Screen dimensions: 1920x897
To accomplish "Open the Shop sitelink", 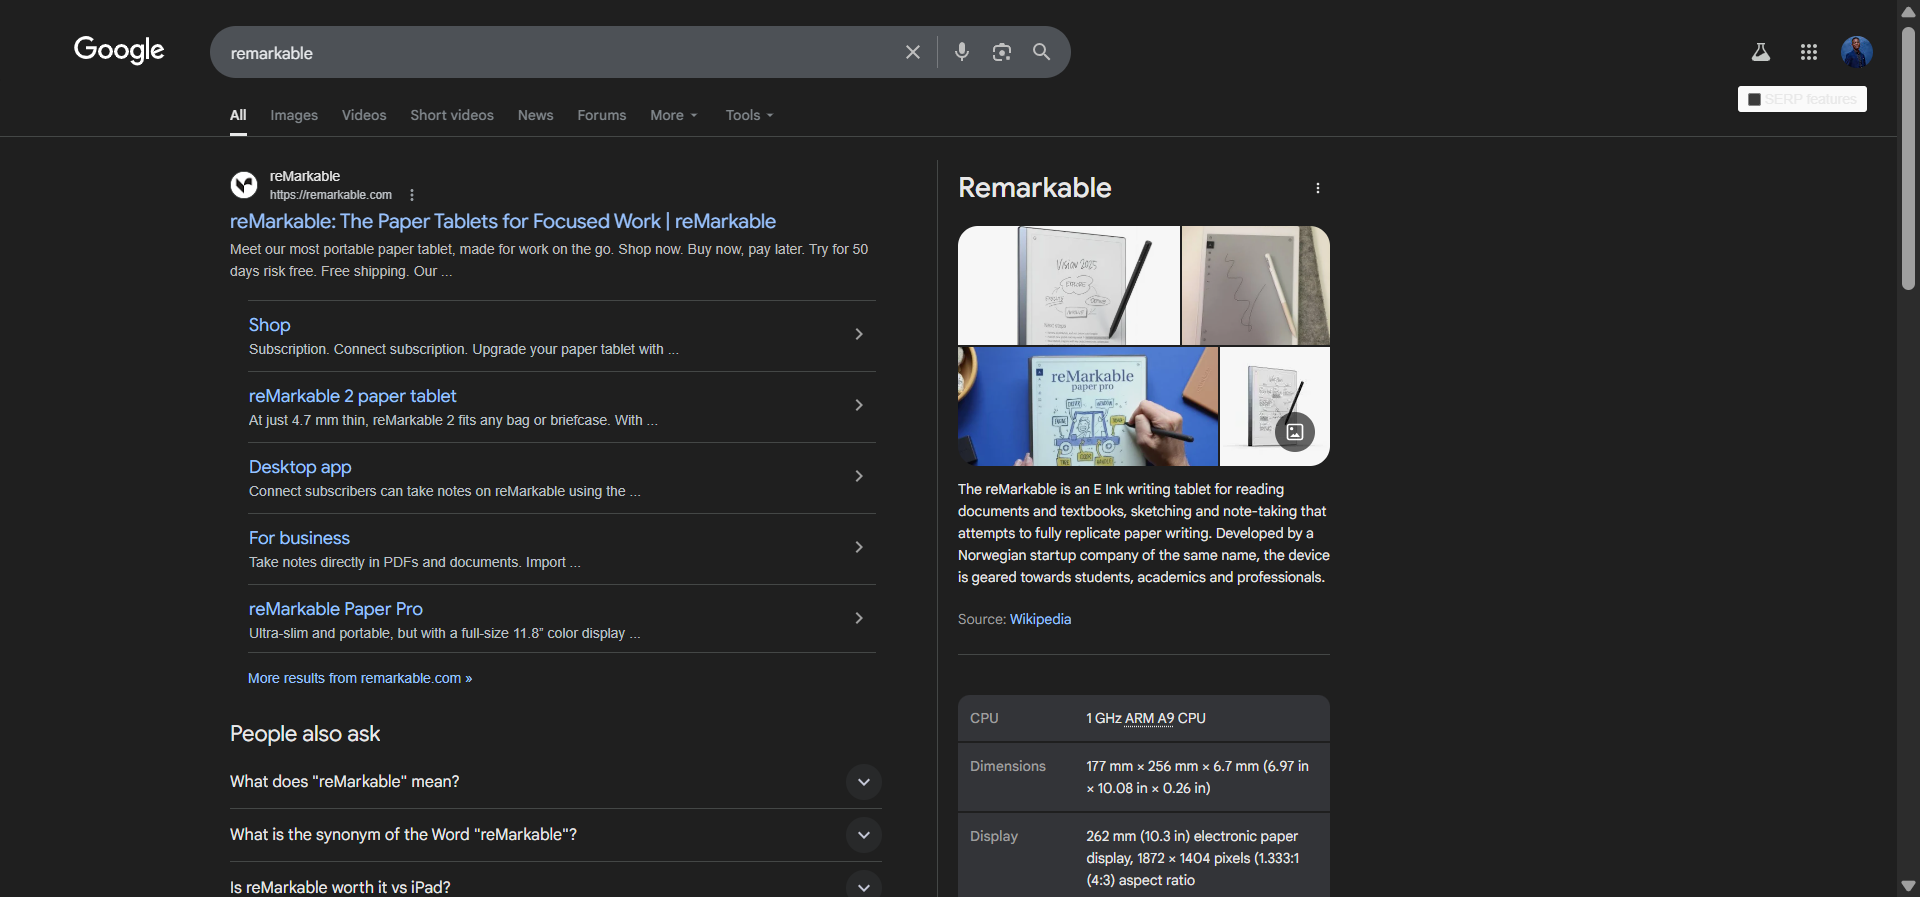I will [x=270, y=325].
